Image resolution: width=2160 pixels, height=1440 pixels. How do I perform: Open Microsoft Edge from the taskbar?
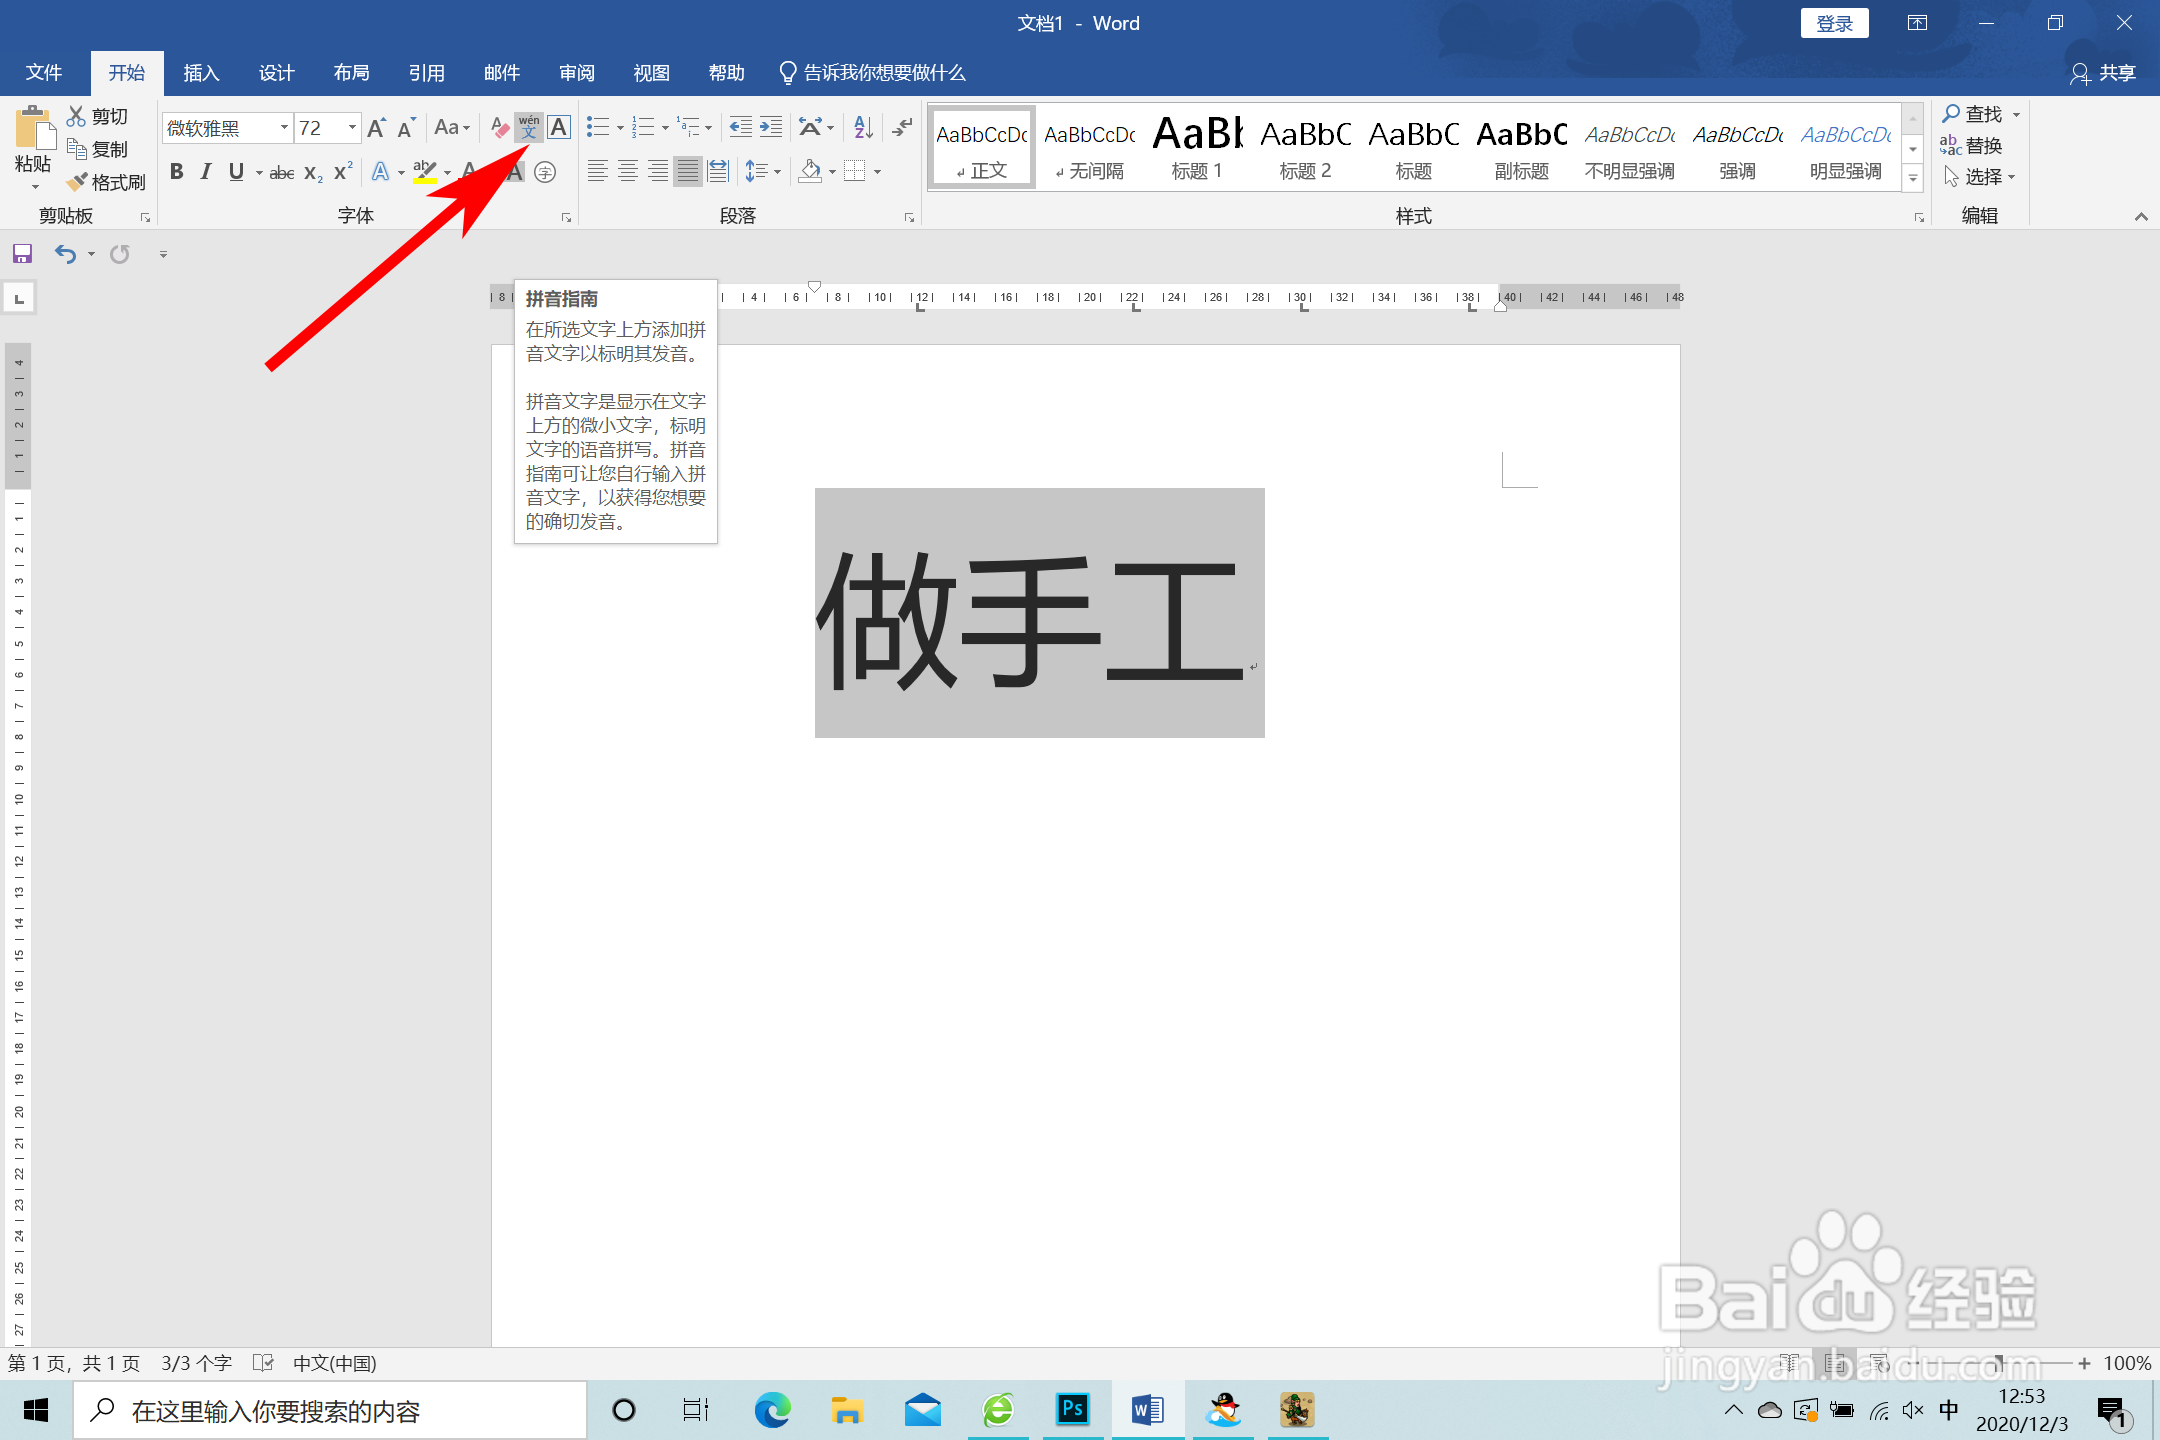pyautogui.click(x=772, y=1410)
